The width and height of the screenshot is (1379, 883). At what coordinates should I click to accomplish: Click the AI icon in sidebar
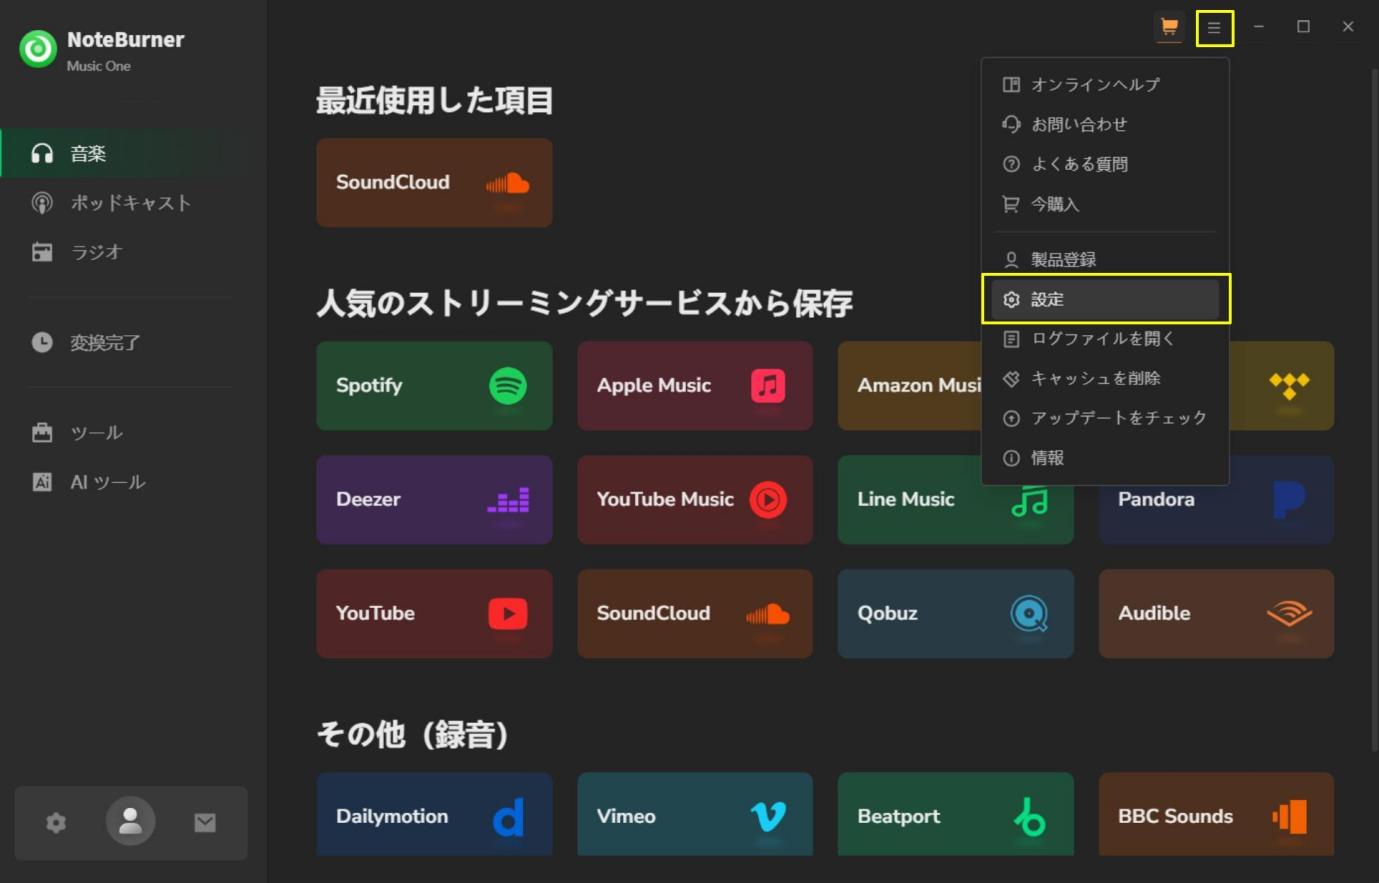(42, 482)
